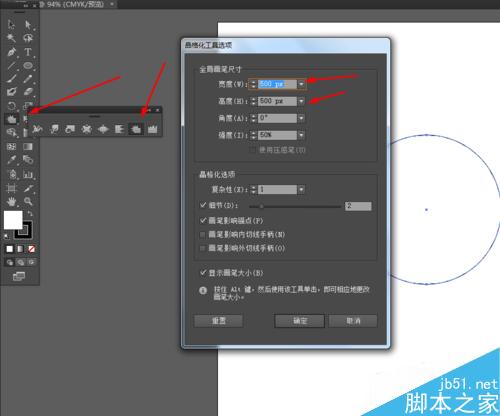The image size is (500, 416).
Task: Toggle the 细节(D) checkbox
Action: point(203,205)
